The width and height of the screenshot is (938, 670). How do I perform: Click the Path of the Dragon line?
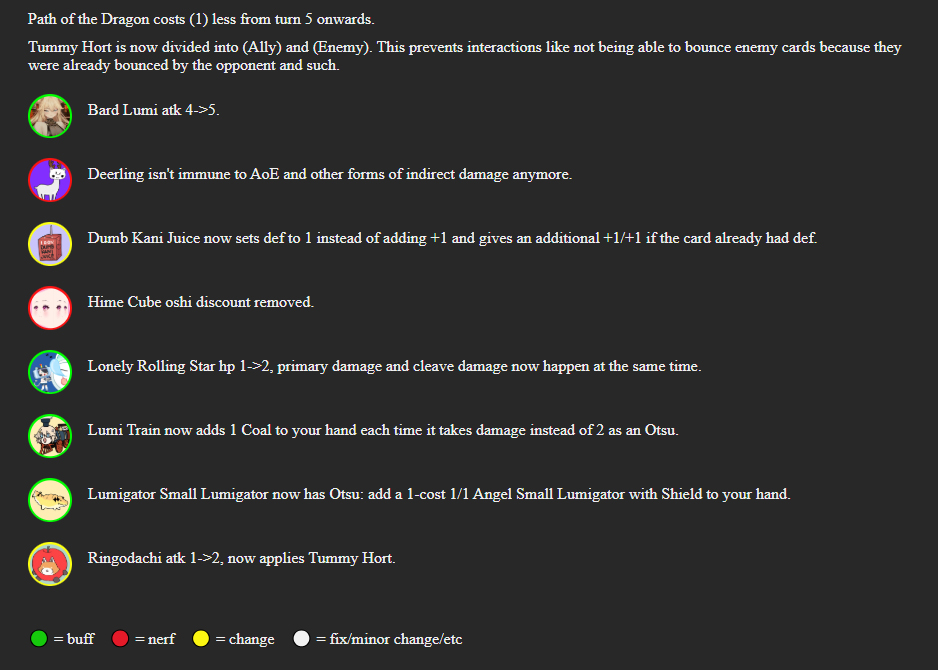point(201,20)
